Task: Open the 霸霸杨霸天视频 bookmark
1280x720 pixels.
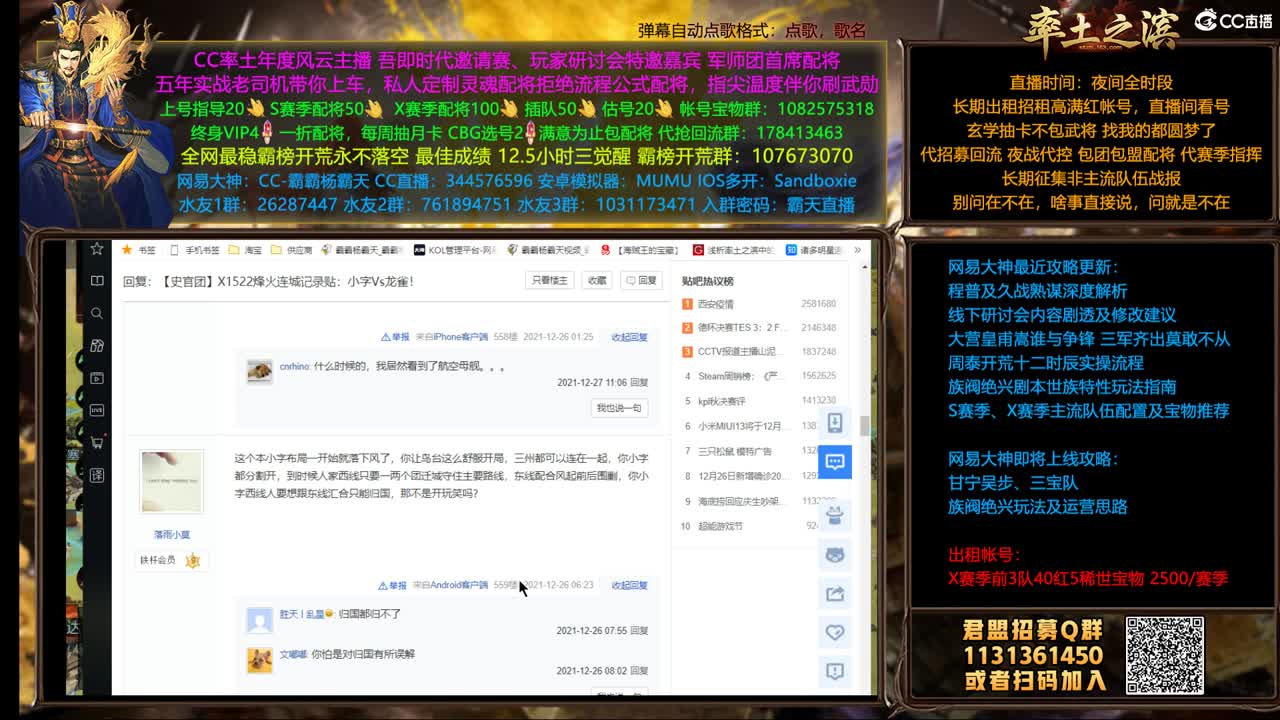Action: coord(550,250)
